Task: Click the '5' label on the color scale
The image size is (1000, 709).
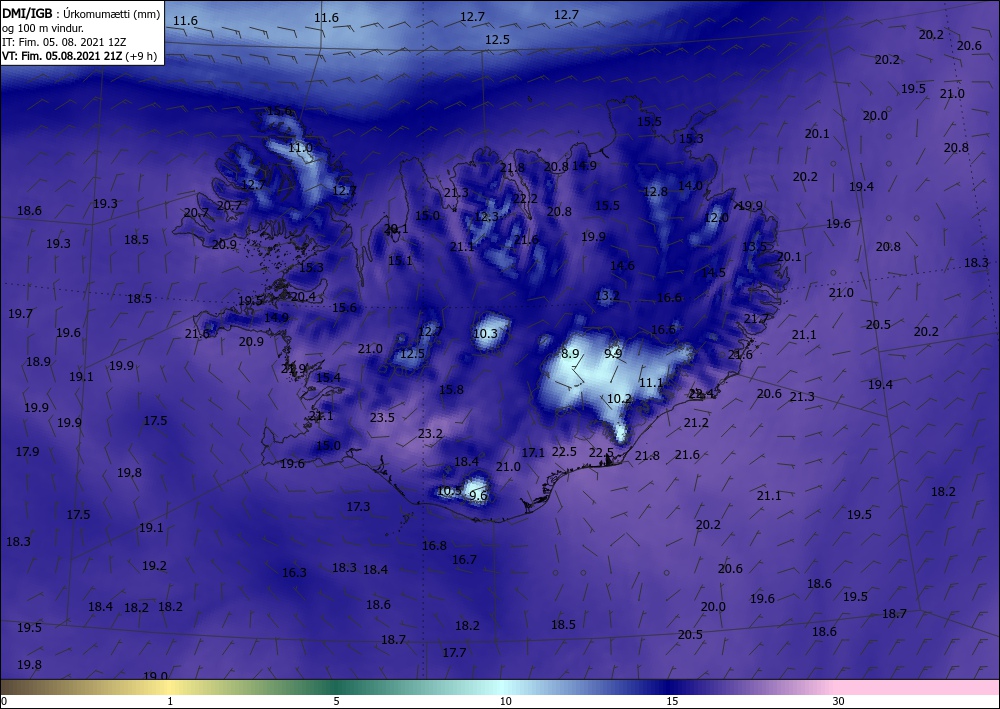Action: click(336, 701)
